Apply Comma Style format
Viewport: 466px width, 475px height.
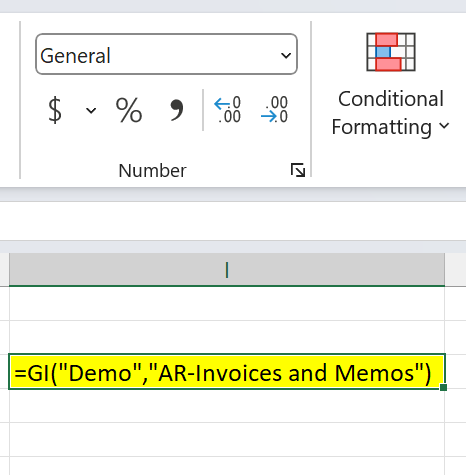[x=177, y=110]
